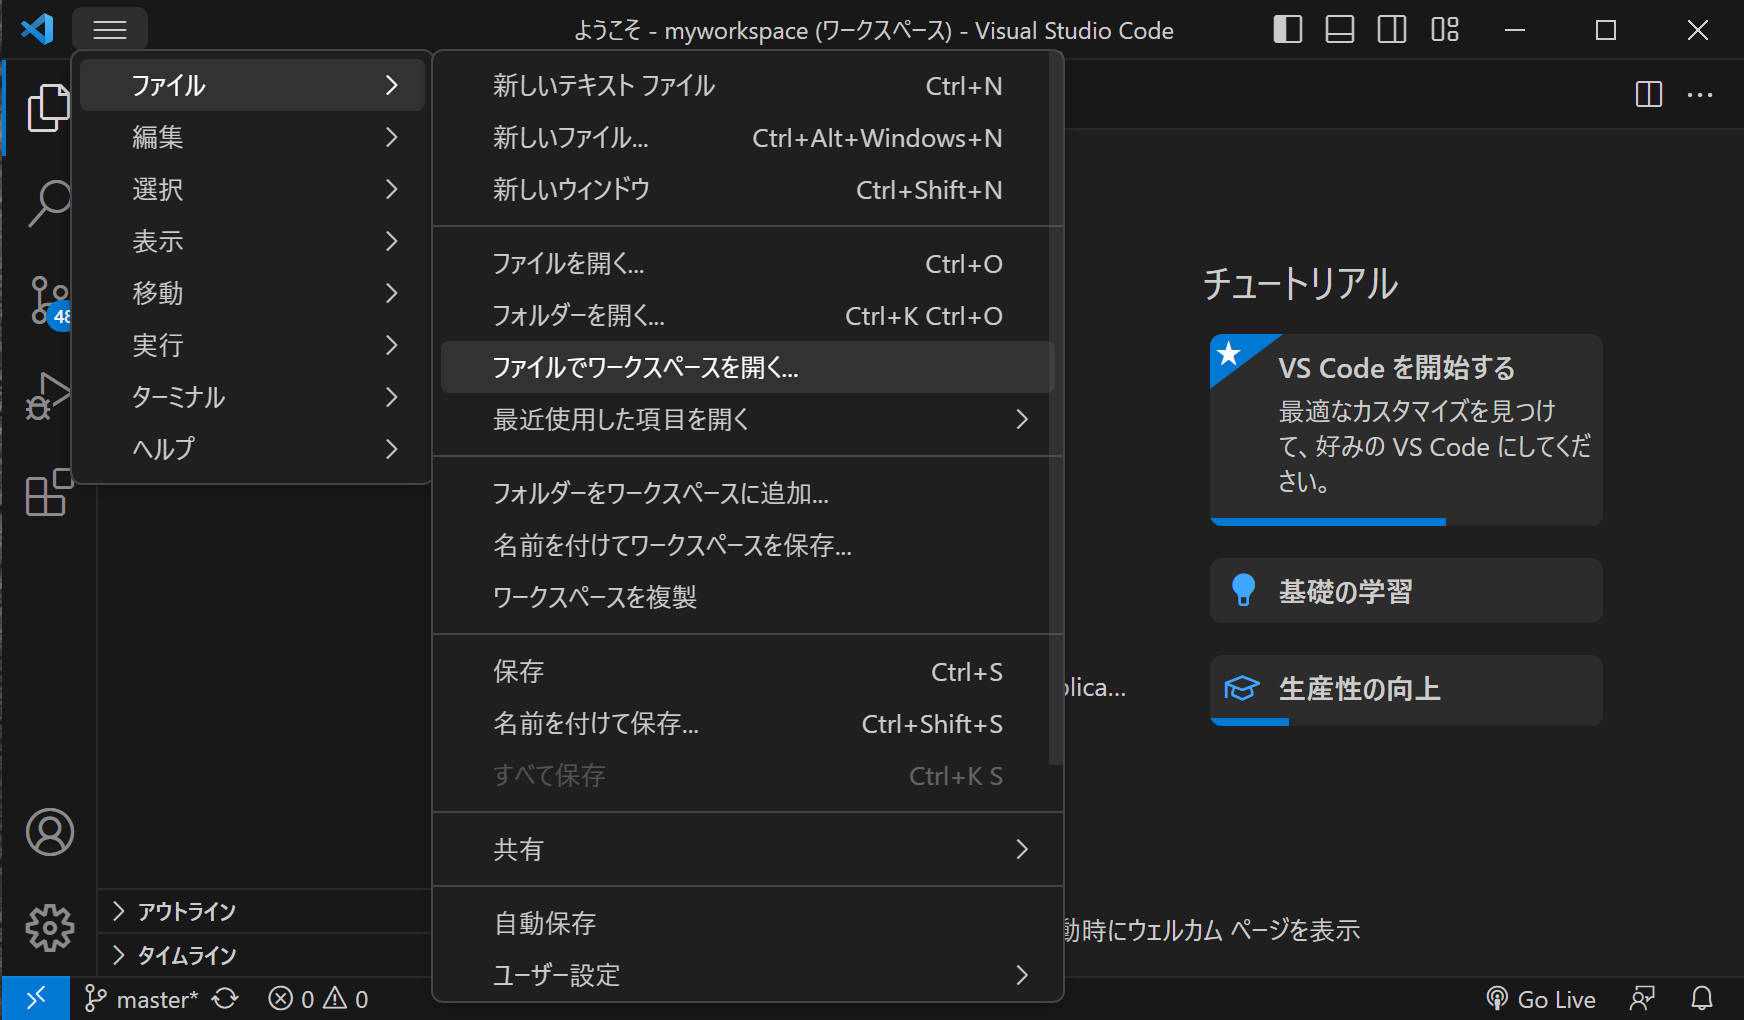Click the VS Code logo icon
1744x1020 pixels.
(37, 29)
